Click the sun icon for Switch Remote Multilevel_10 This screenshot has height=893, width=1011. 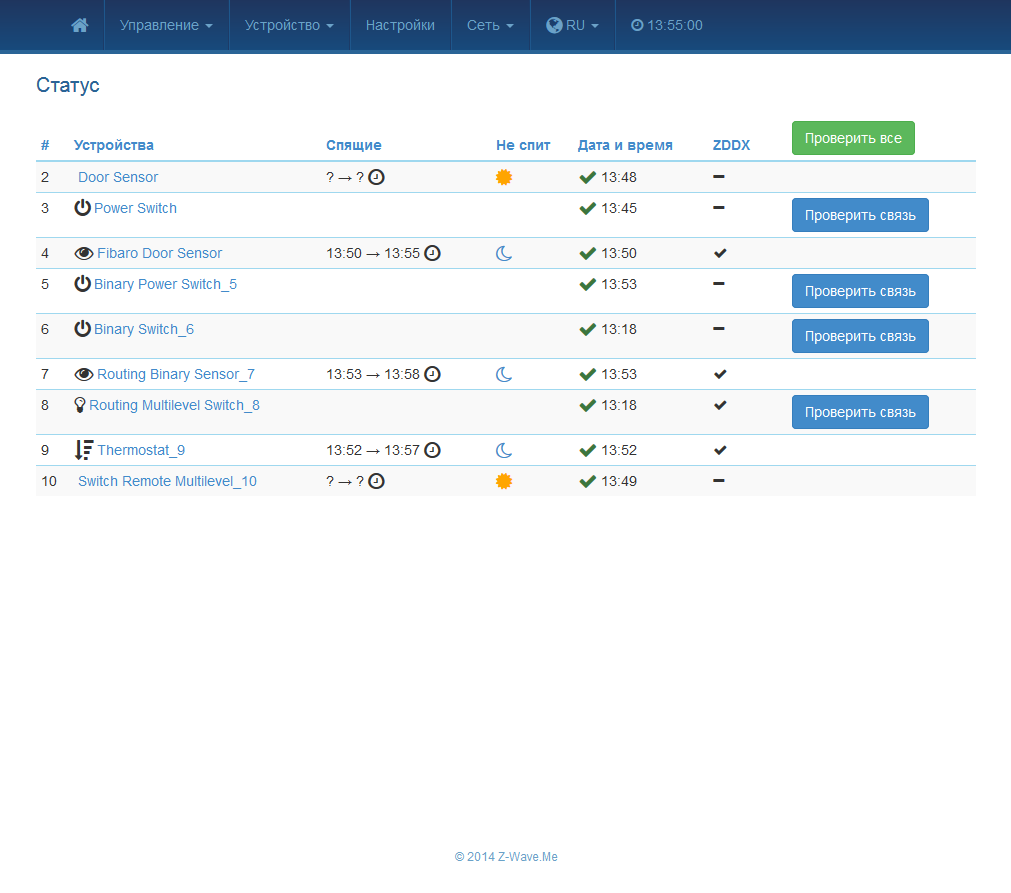[504, 481]
